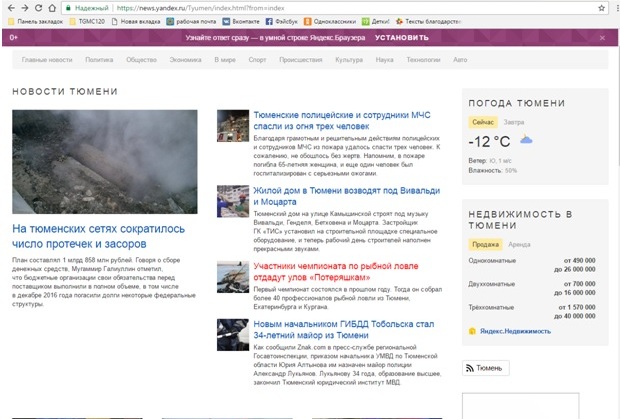
Task: Open the Тюмень RSS feed button
Action: (485, 368)
